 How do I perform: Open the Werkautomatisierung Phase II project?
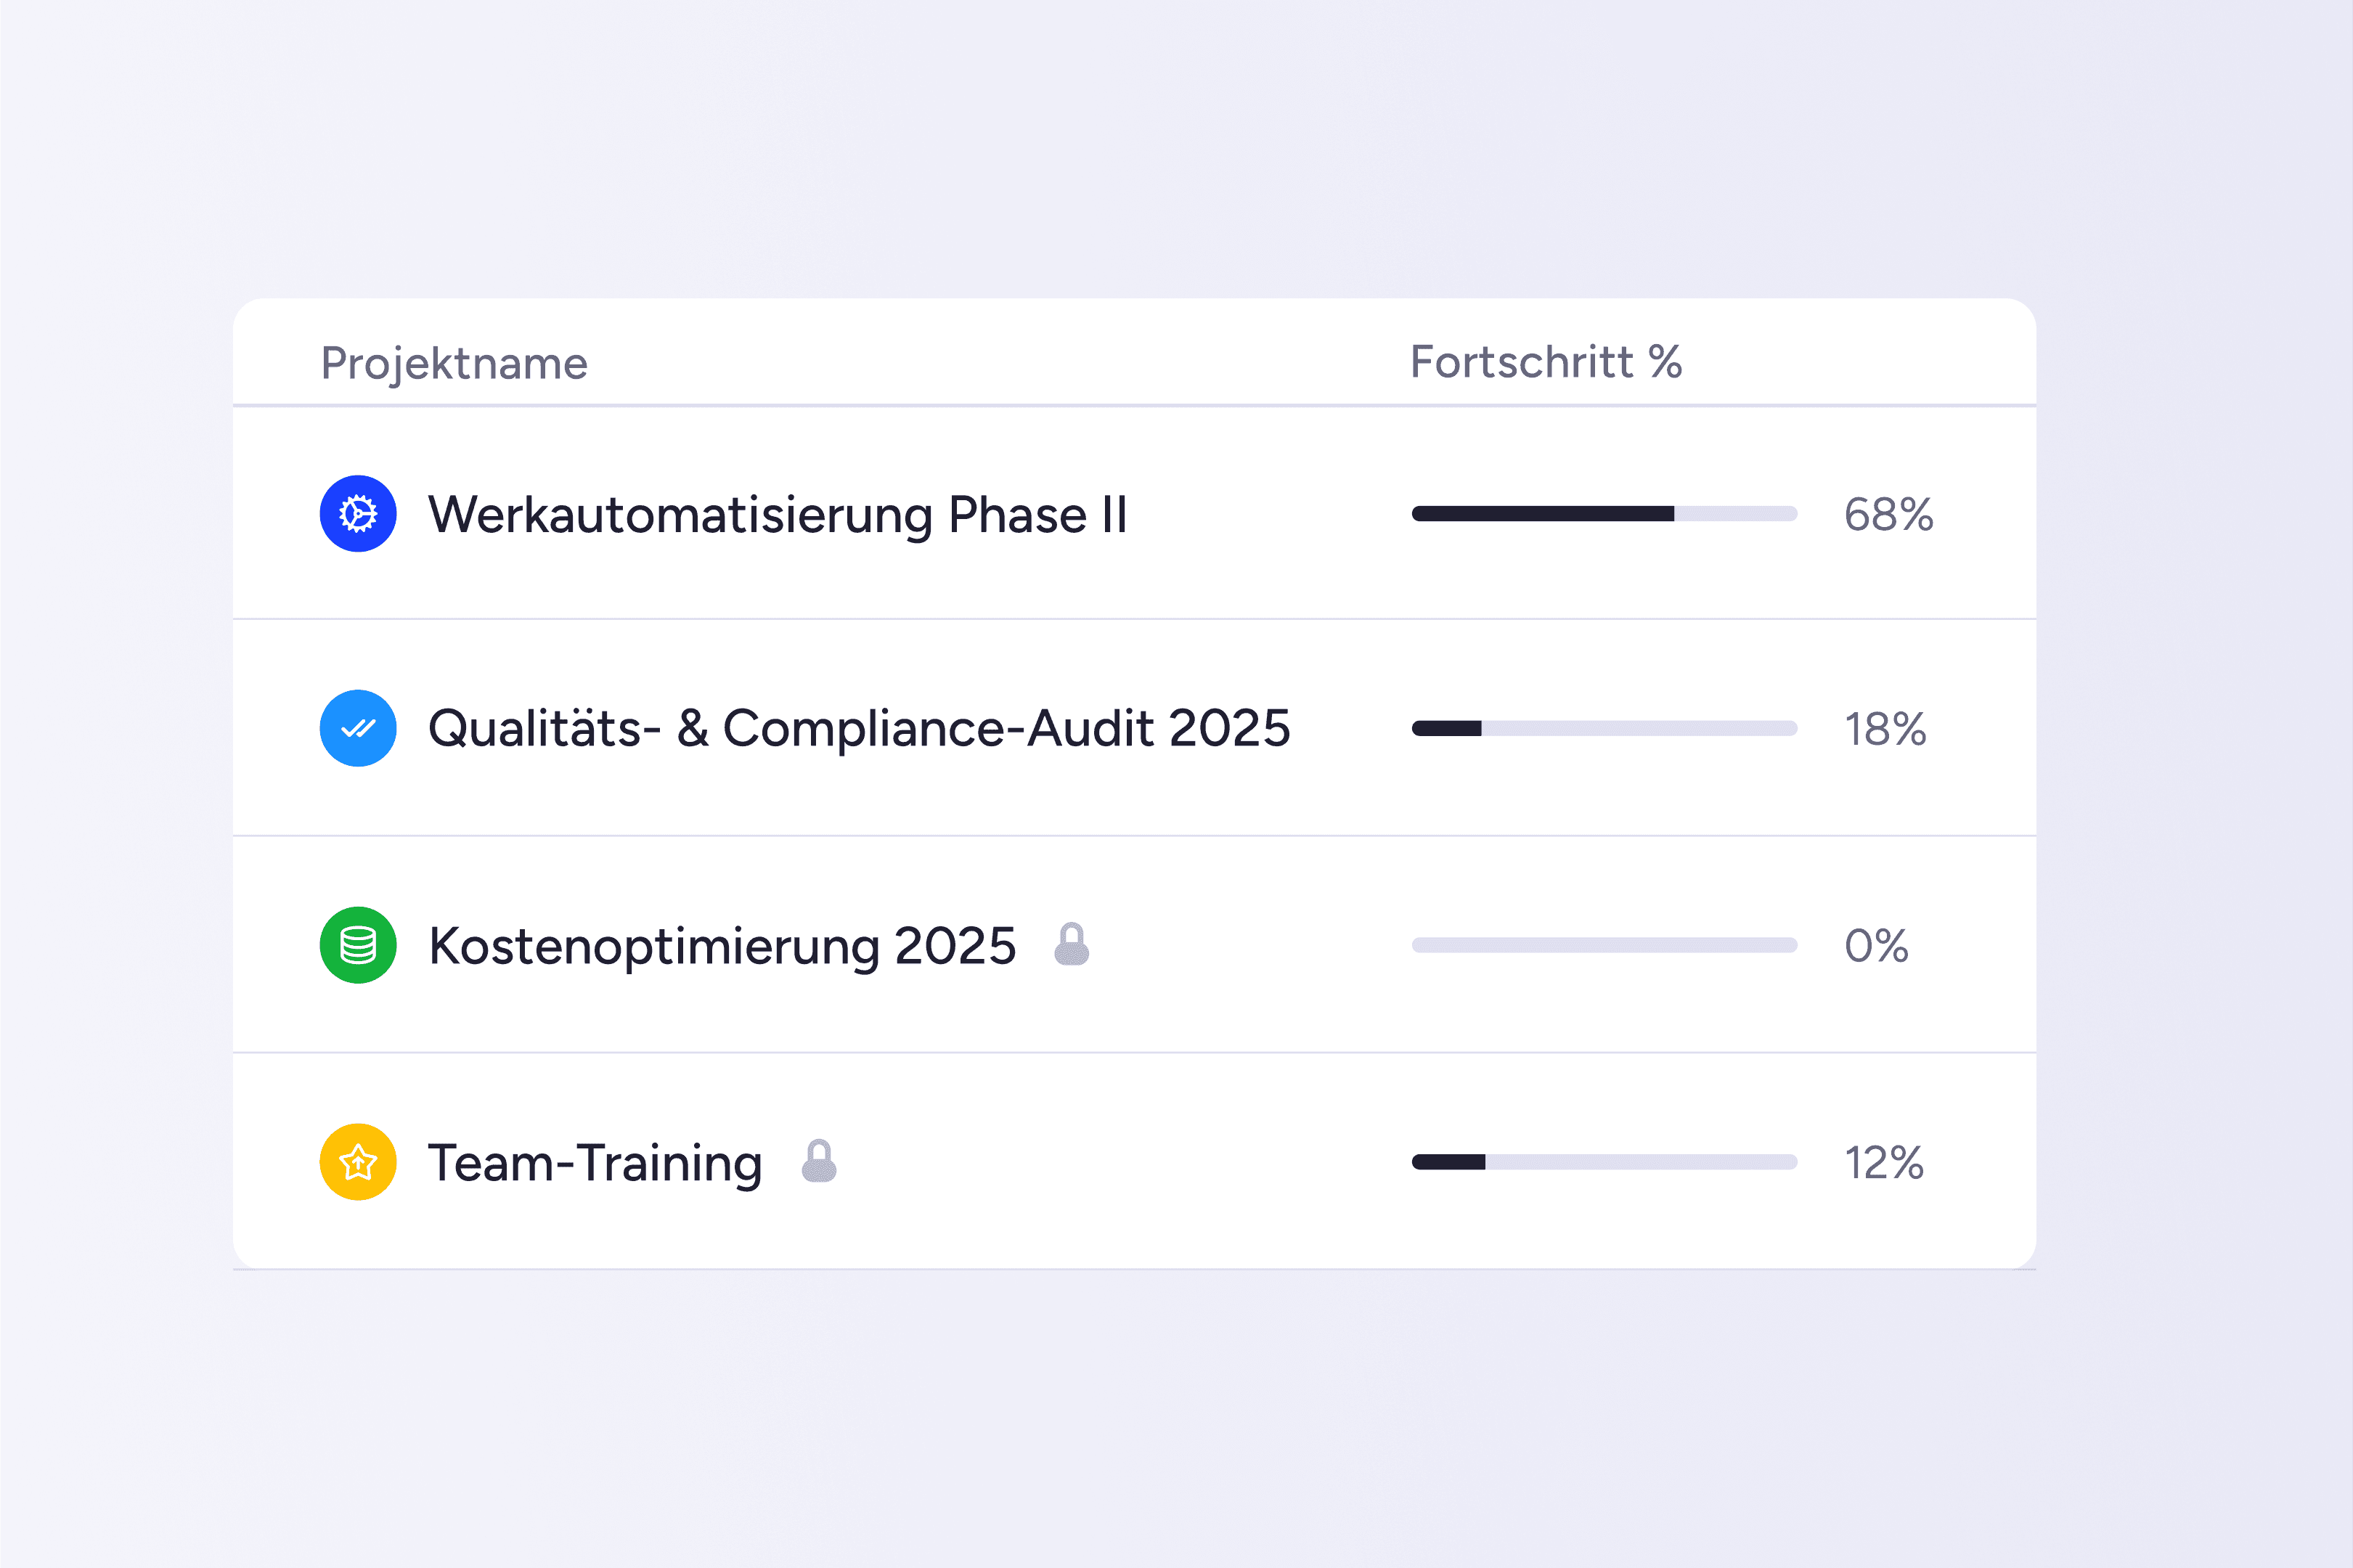(778, 515)
